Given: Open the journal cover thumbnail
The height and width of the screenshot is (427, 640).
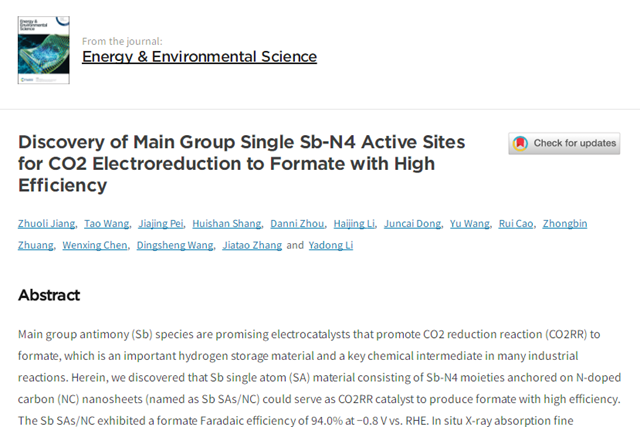Looking at the screenshot, I should (x=43, y=49).
